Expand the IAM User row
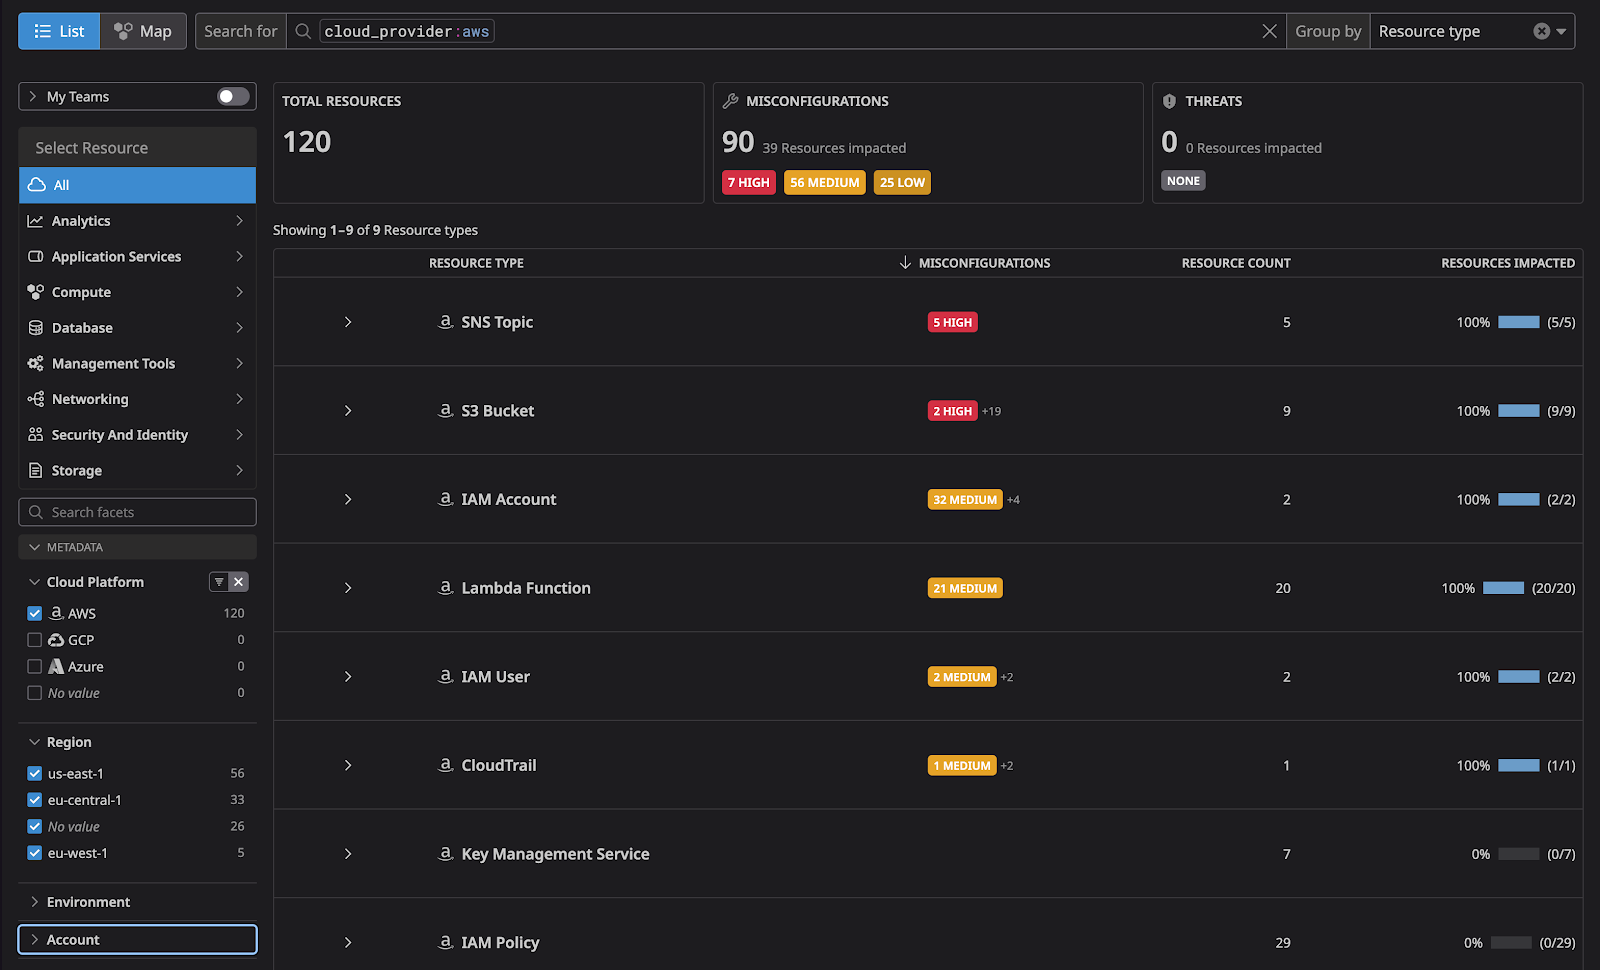 348,677
